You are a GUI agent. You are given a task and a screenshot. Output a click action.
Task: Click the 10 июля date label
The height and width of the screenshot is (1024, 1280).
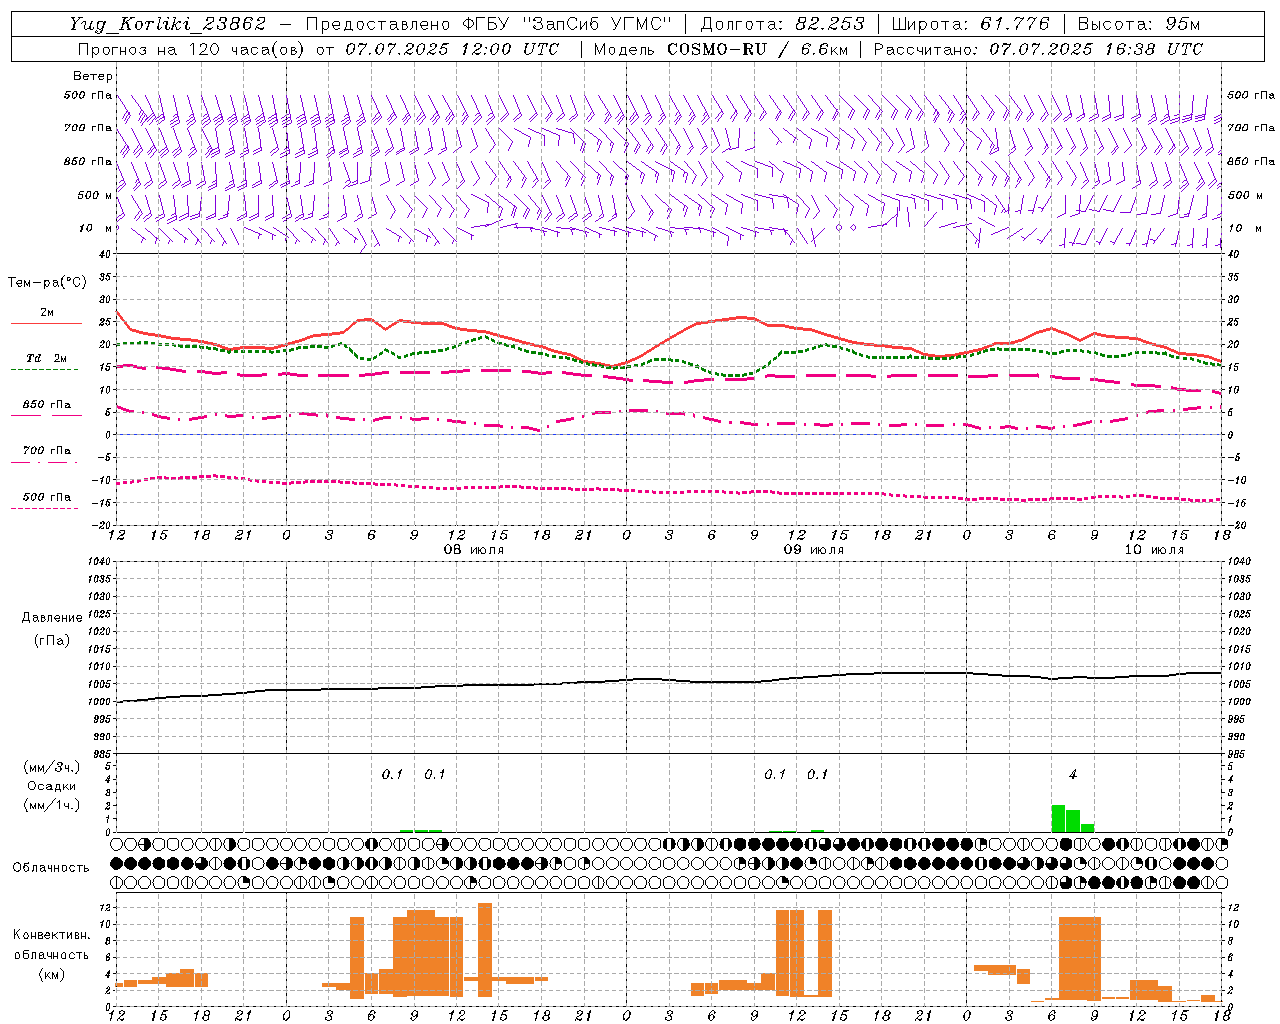(x=1153, y=550)
